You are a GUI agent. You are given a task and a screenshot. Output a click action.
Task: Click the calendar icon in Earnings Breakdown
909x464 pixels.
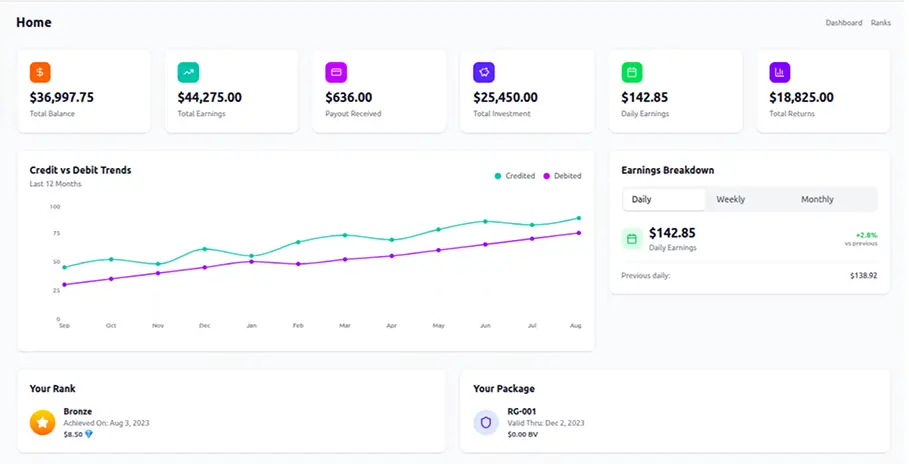coord(632,239)
